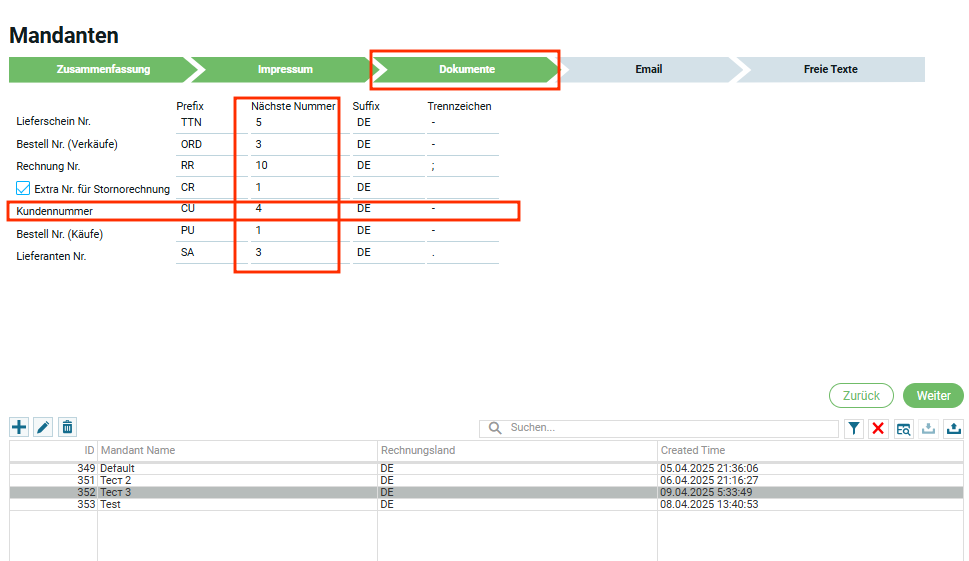Click the Suchen search field
Screen dimensions: 969x561
click(x=670, y=428)
